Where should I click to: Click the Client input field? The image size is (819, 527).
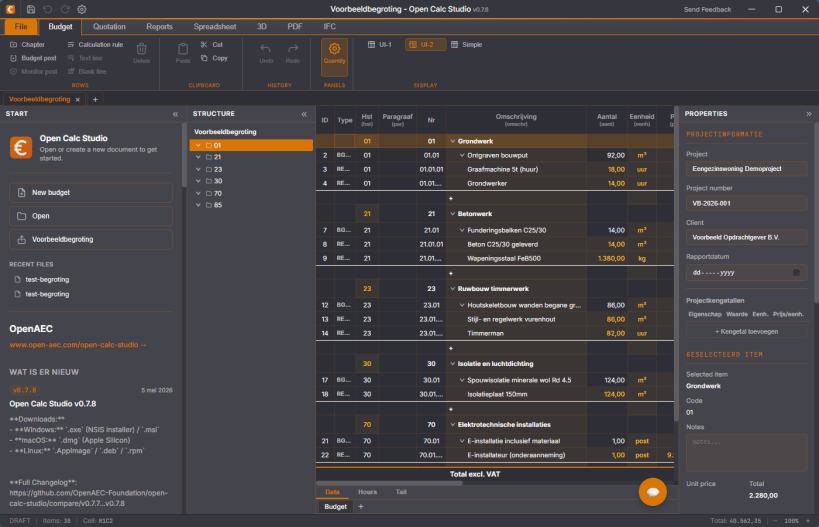tap(746, 237)
